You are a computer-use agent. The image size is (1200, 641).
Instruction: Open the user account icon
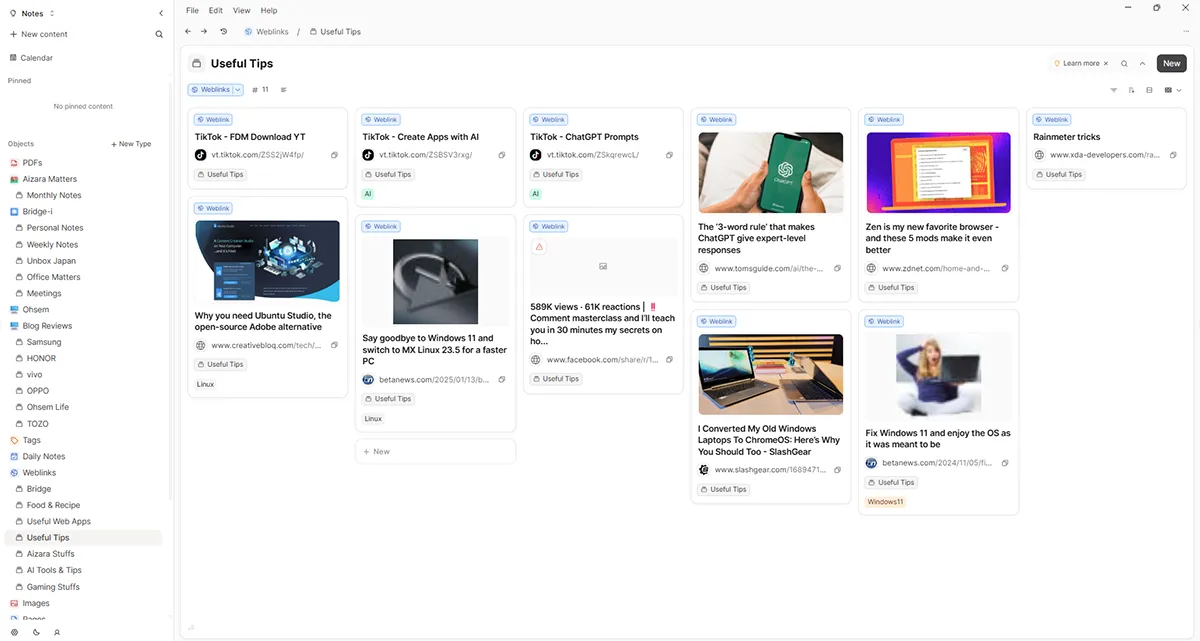point(57,632)
